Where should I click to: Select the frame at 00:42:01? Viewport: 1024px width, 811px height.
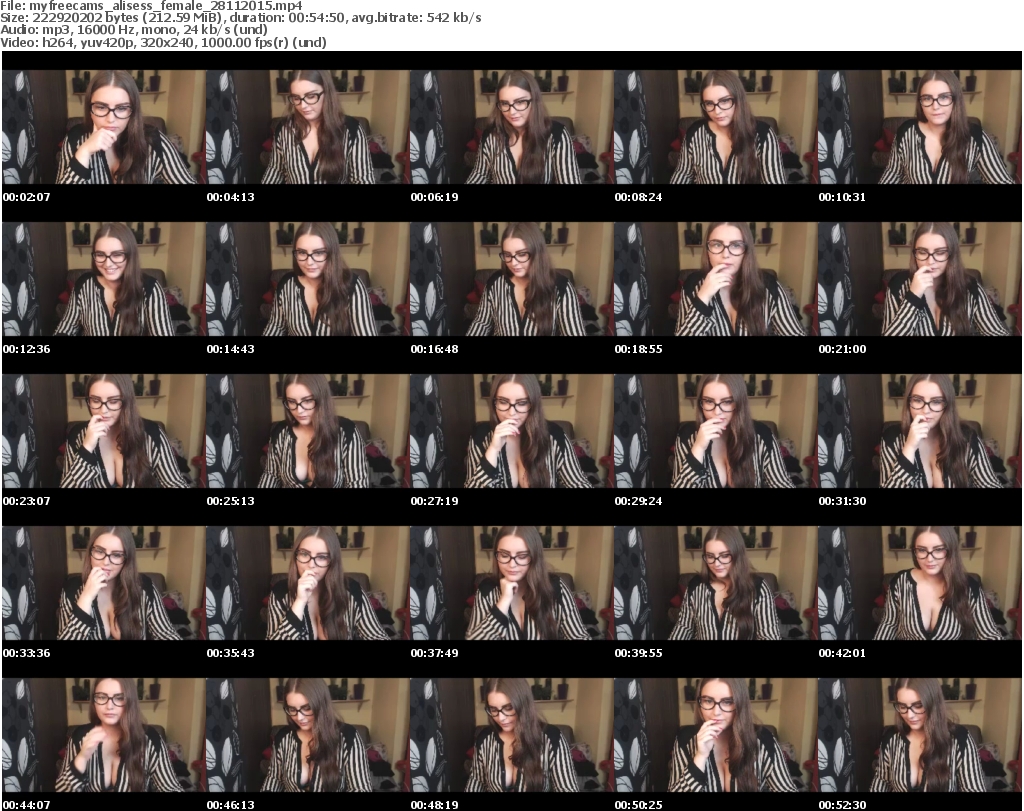click(919, 583)
